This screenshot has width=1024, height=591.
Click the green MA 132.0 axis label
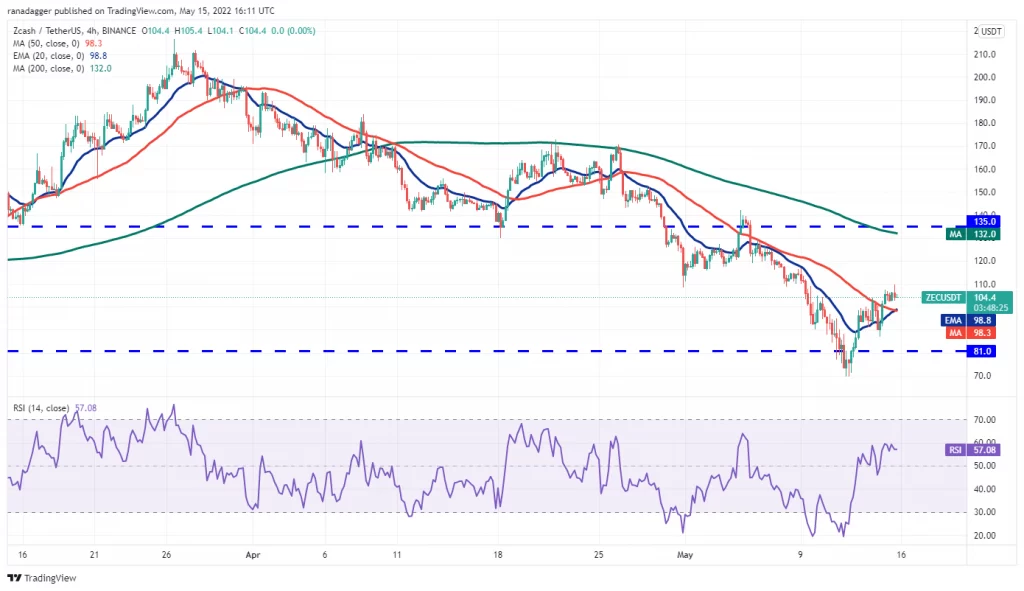[972, 234]
